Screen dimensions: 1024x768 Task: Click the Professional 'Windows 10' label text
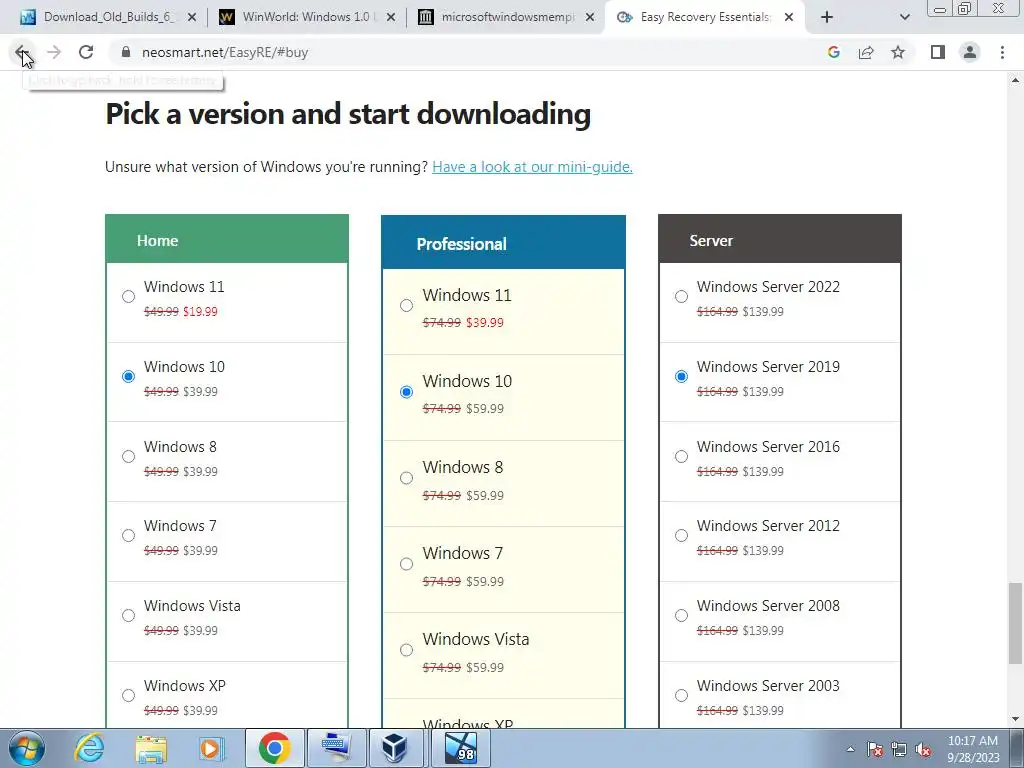coord(467,381)
